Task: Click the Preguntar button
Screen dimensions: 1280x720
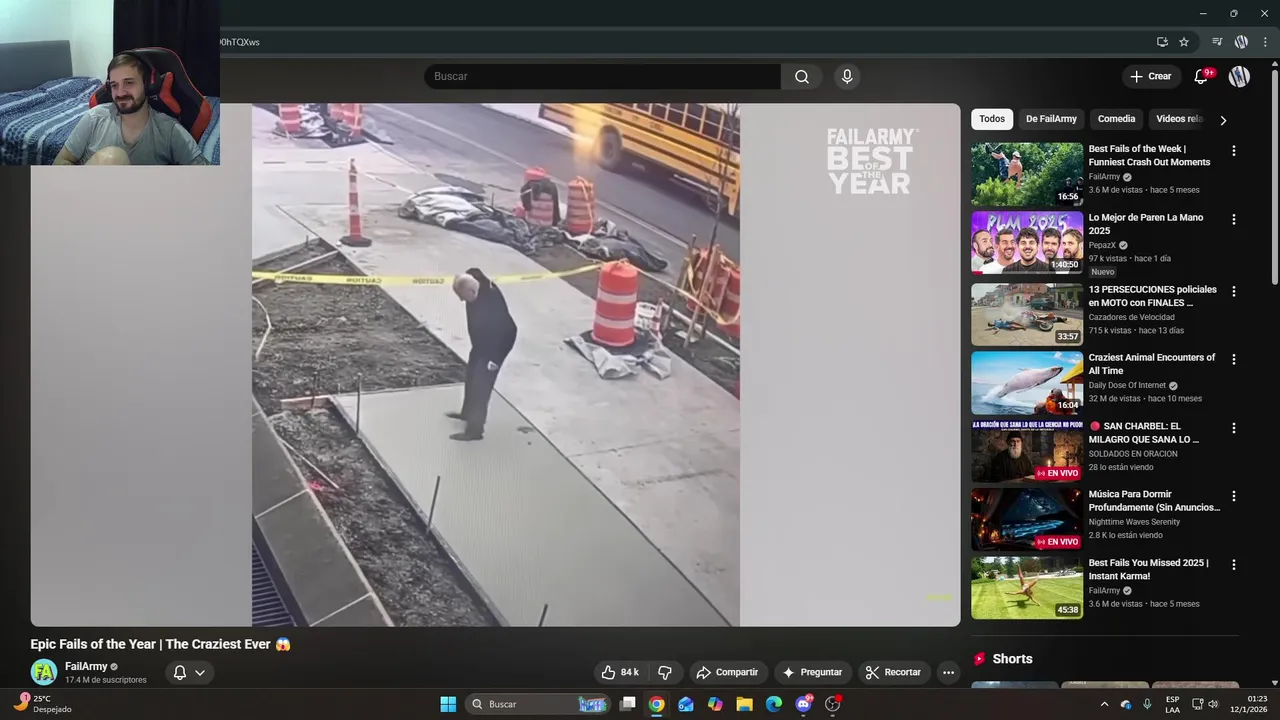Action: tap(812, 672)
